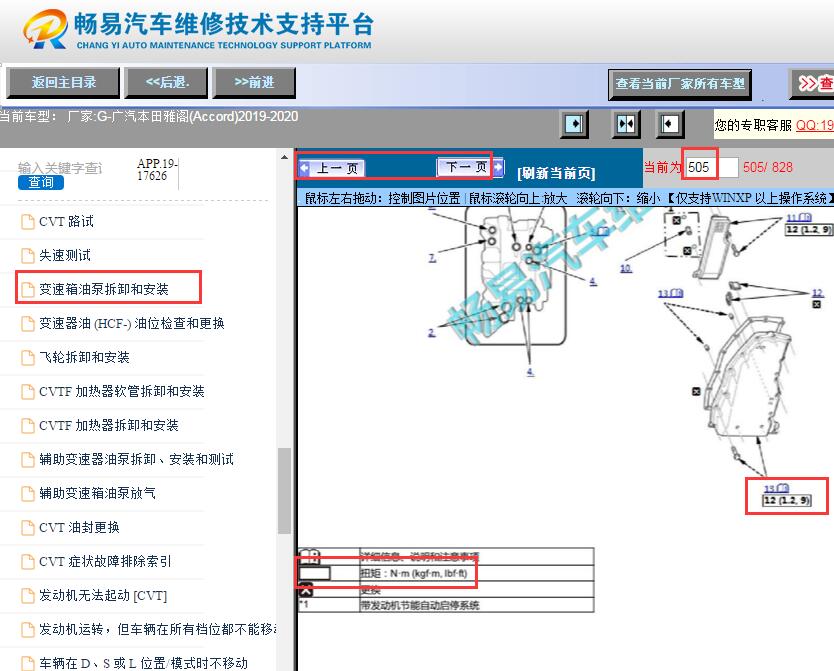Click part number 12 link in diagram
The width and height of the screenshot is (834, 671).
tap(818, 293)
